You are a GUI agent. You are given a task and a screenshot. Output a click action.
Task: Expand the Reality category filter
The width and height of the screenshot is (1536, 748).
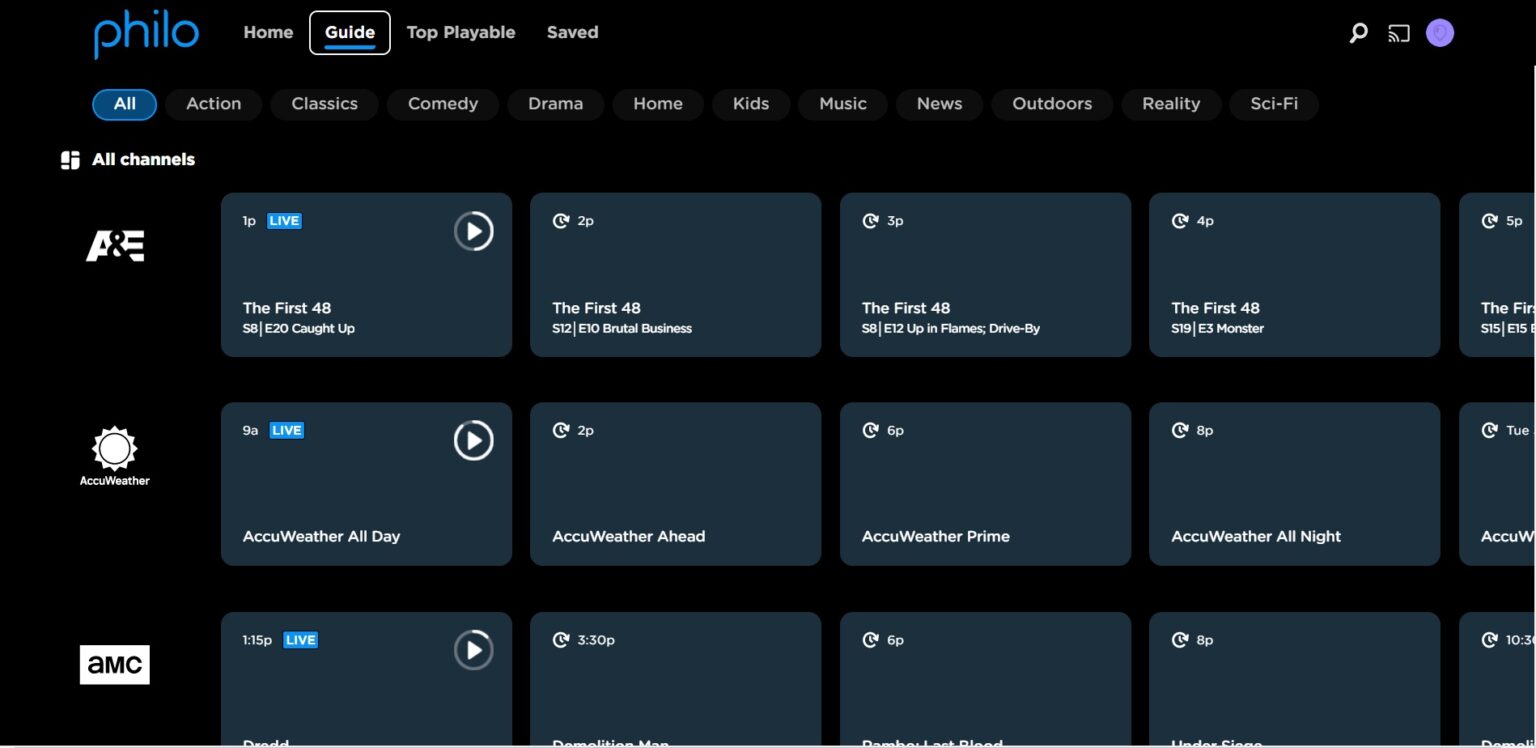pos(1171,104)
